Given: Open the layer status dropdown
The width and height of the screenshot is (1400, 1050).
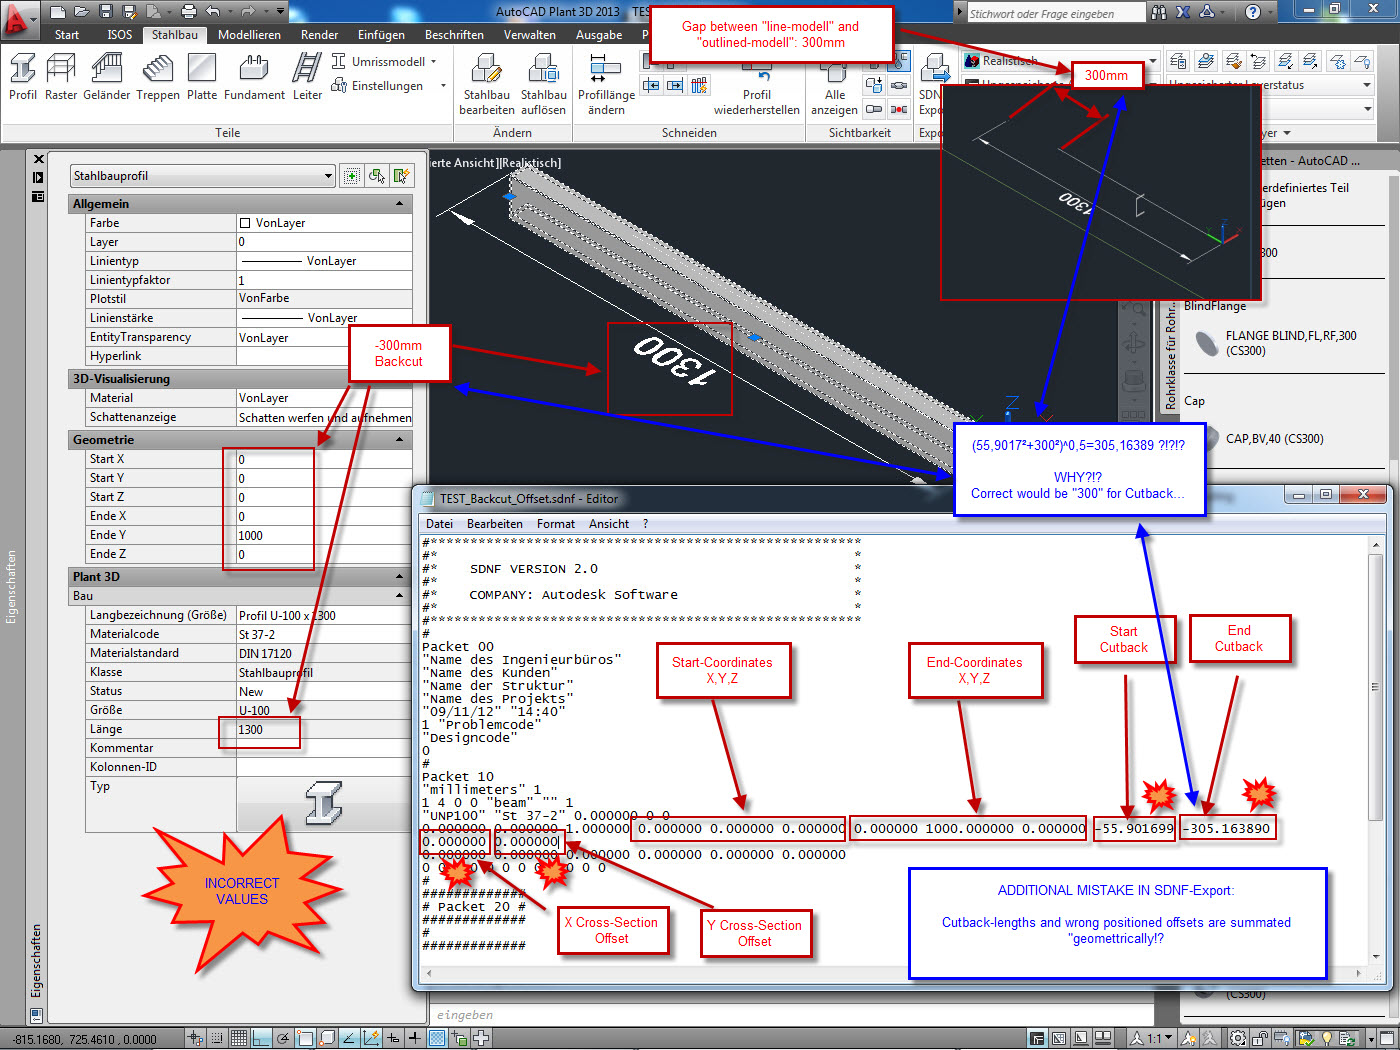Looking at the screenshot, I should pos(1367,85).
